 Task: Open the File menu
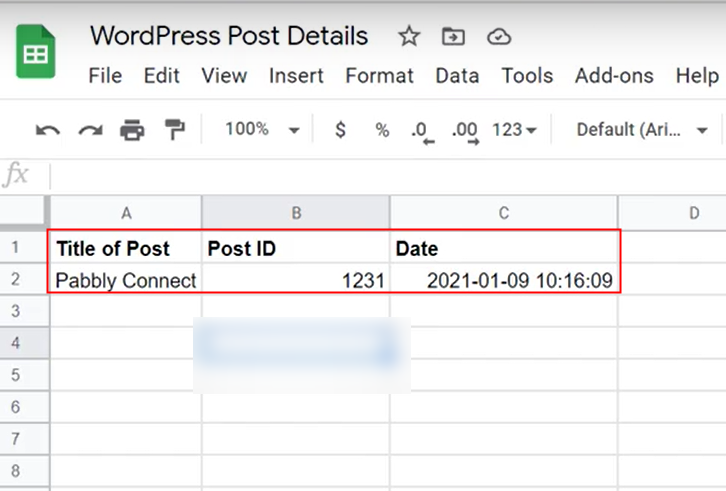105,76
